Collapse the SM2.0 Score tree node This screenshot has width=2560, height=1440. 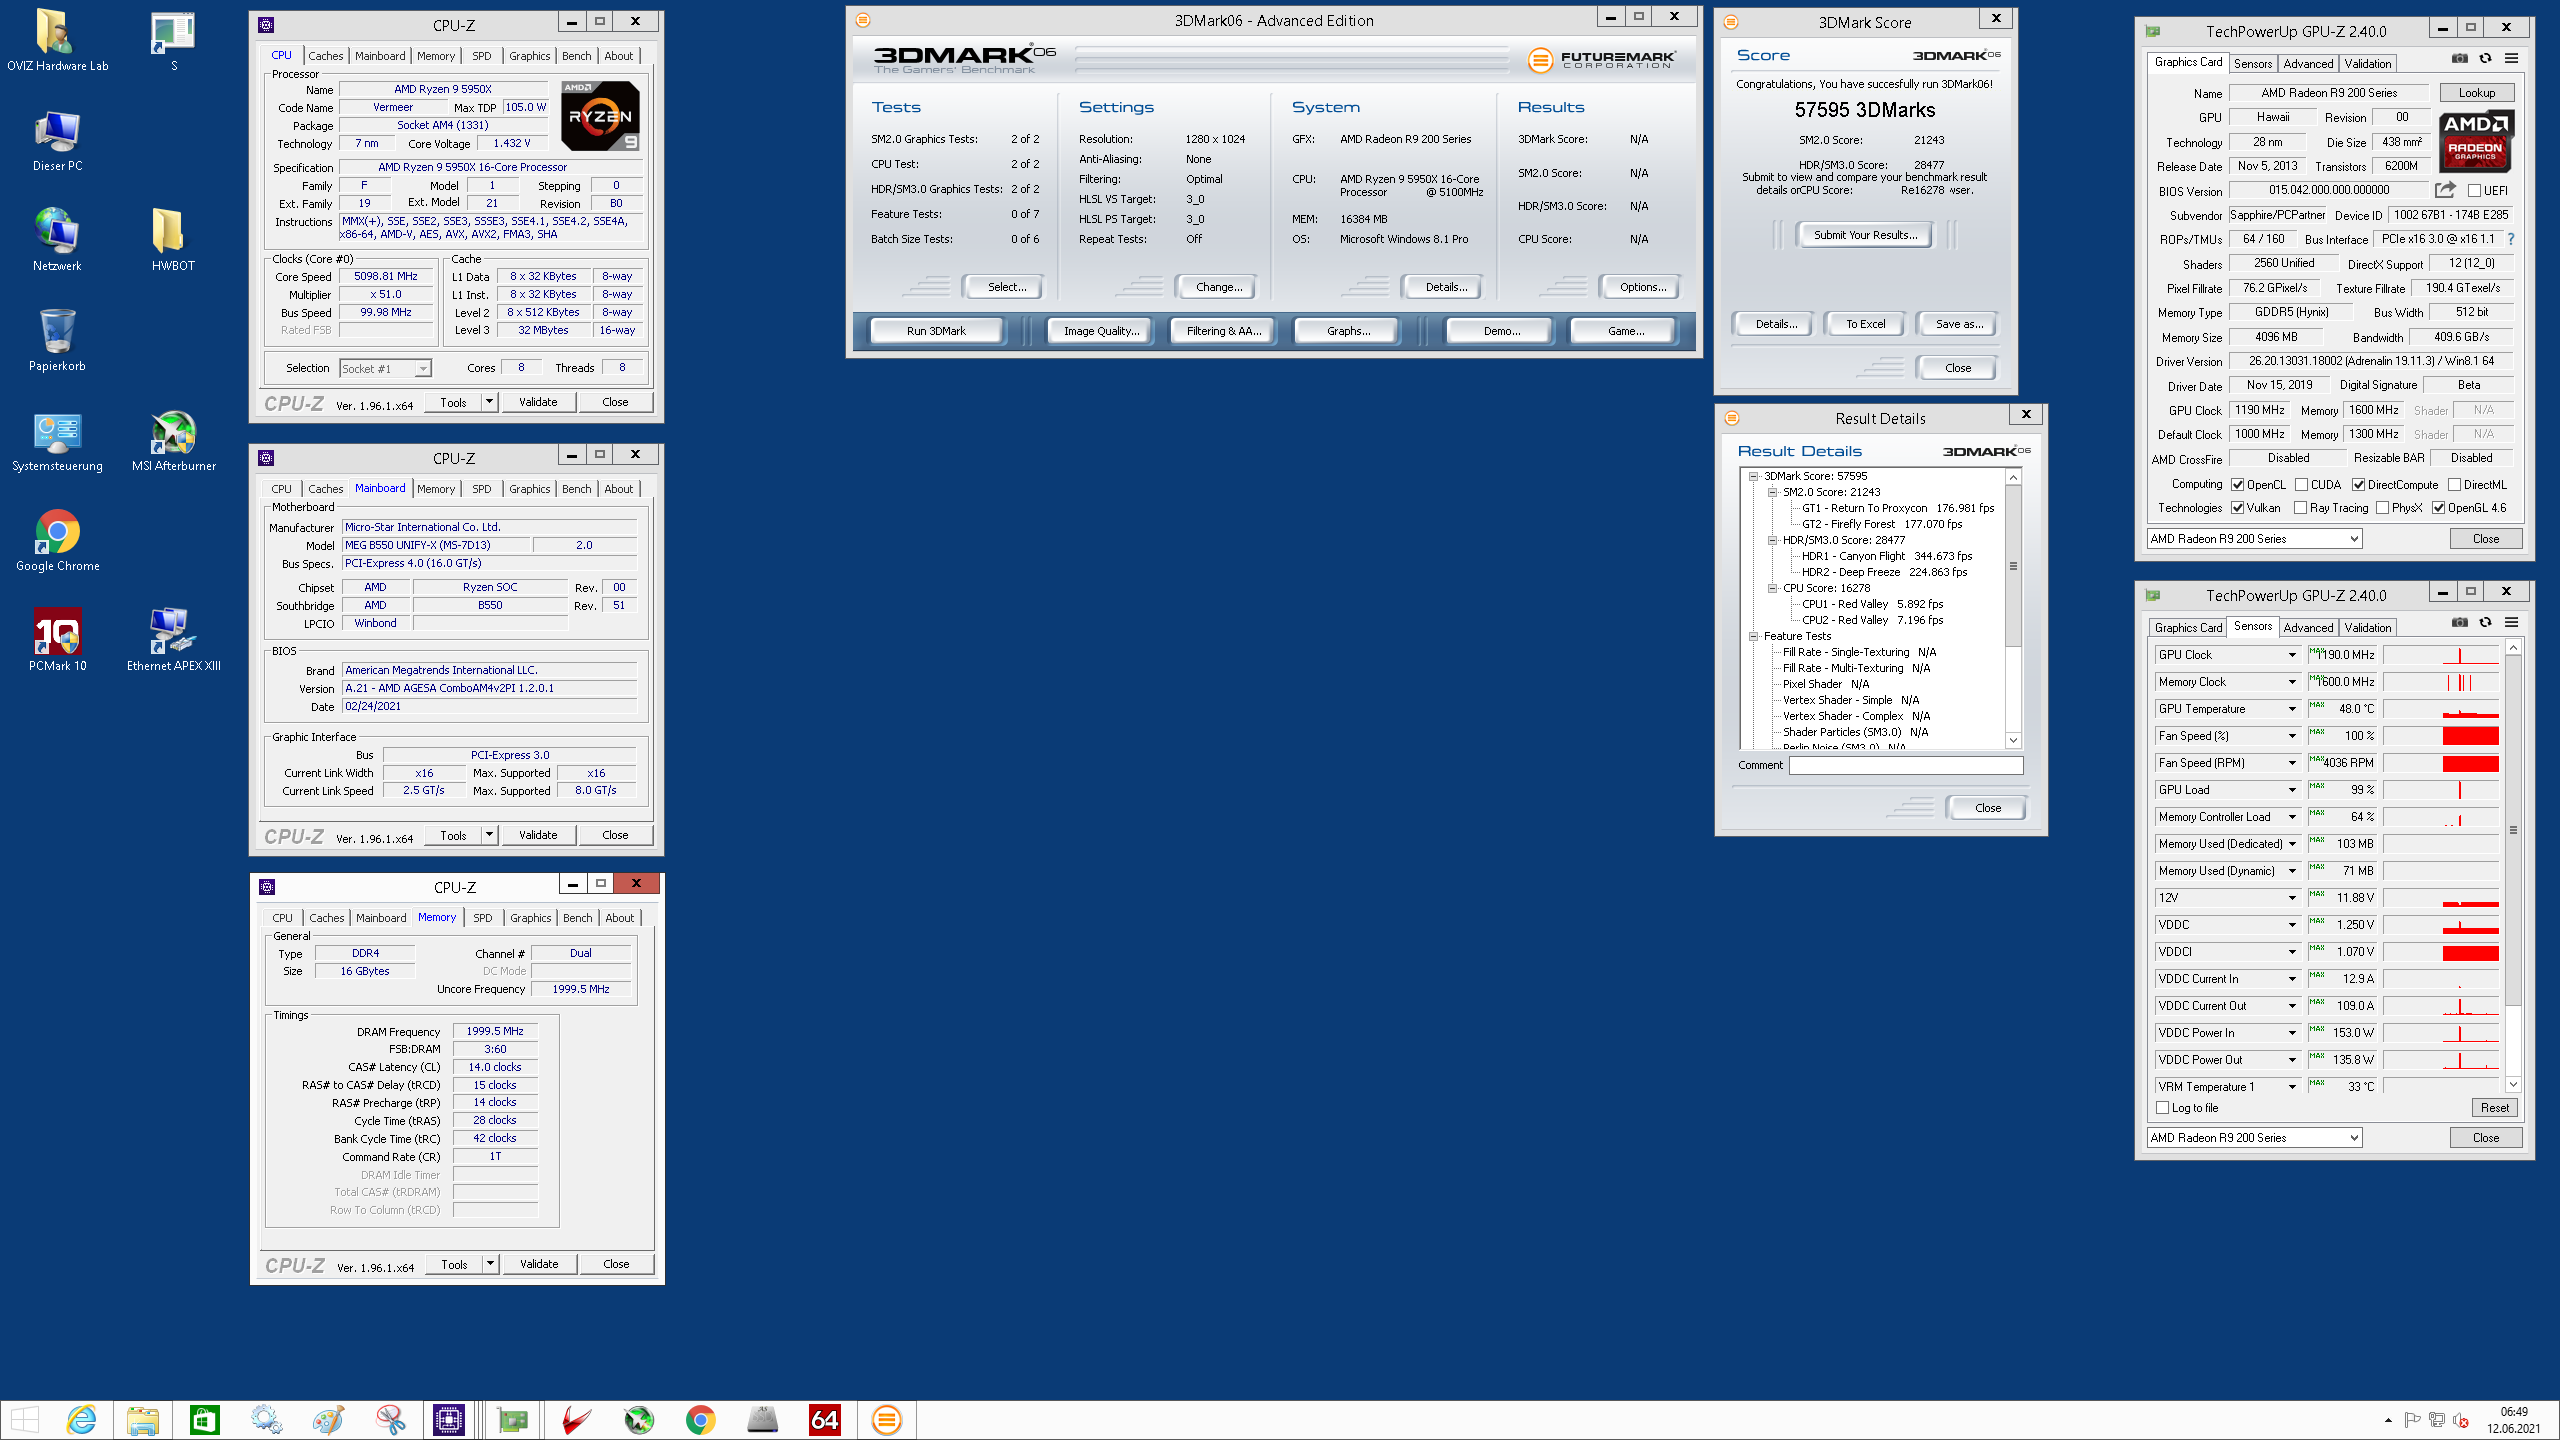[1772, 493]
